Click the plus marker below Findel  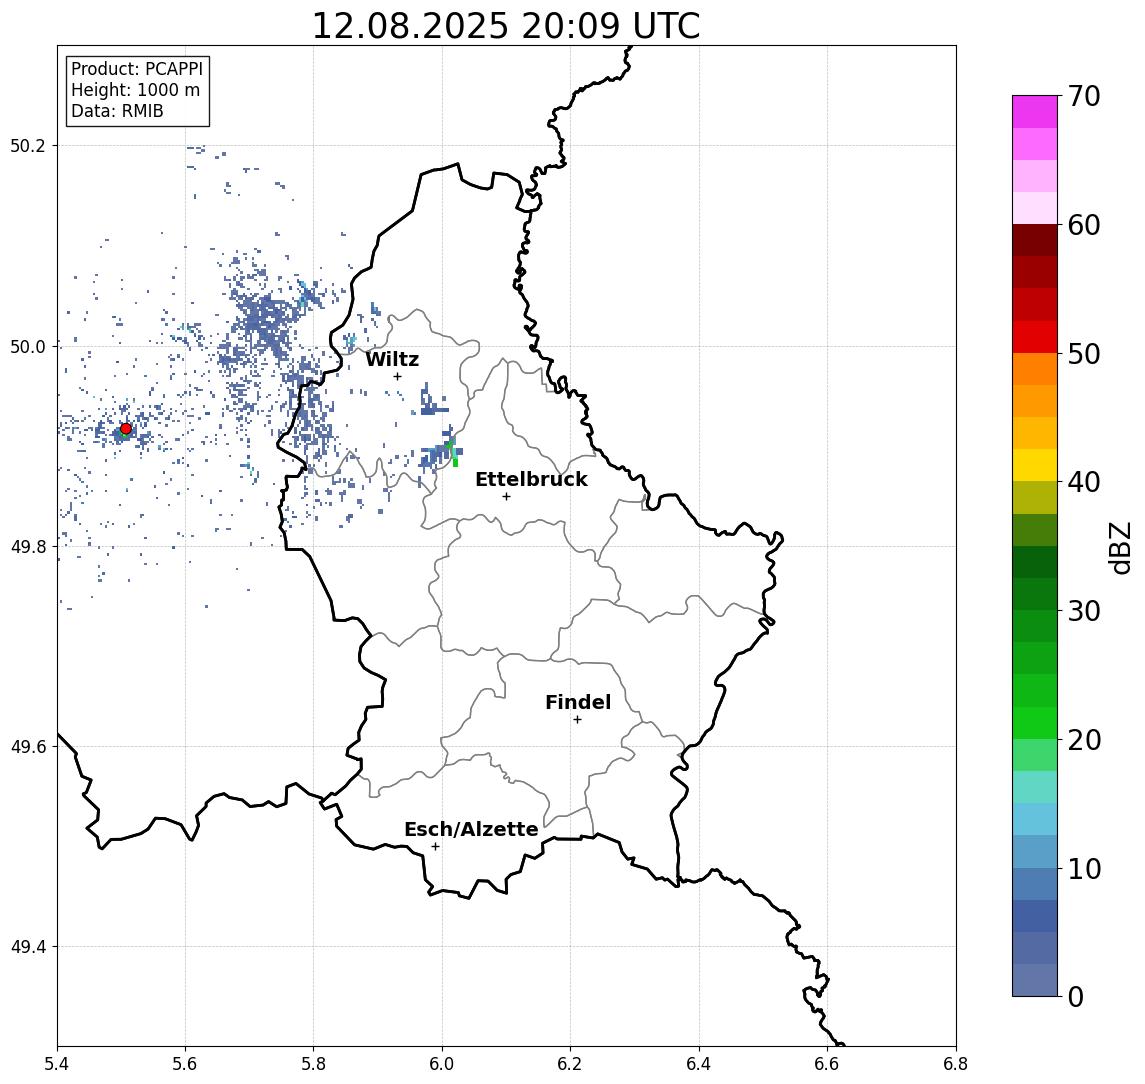pos(577,720)
